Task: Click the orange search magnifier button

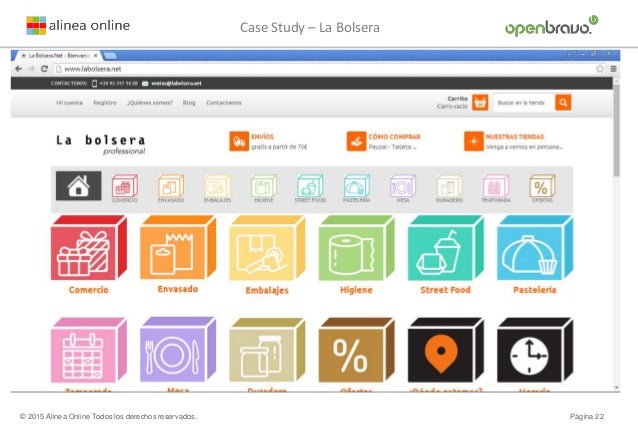Action: [x=563, y=103]
